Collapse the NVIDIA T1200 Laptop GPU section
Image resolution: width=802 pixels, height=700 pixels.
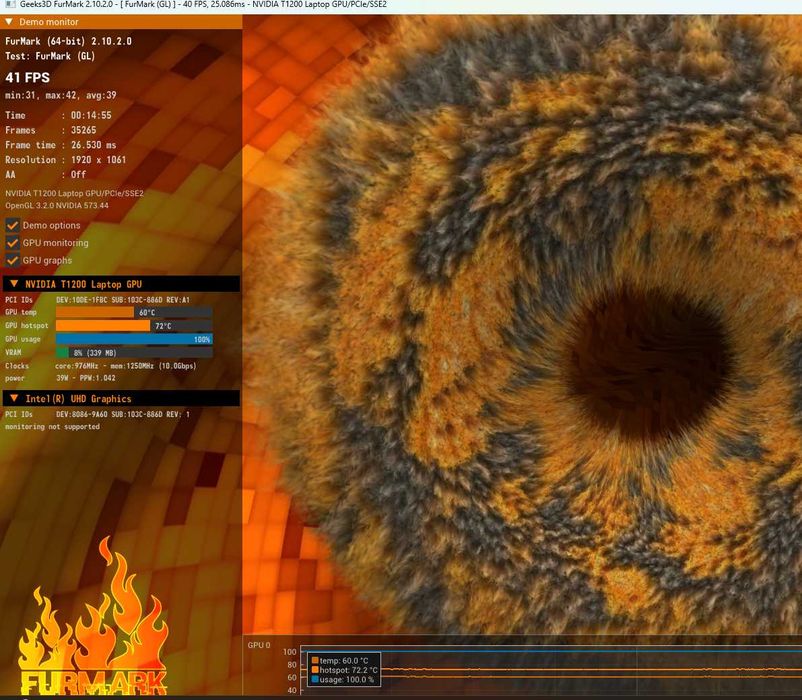[14, 284]
